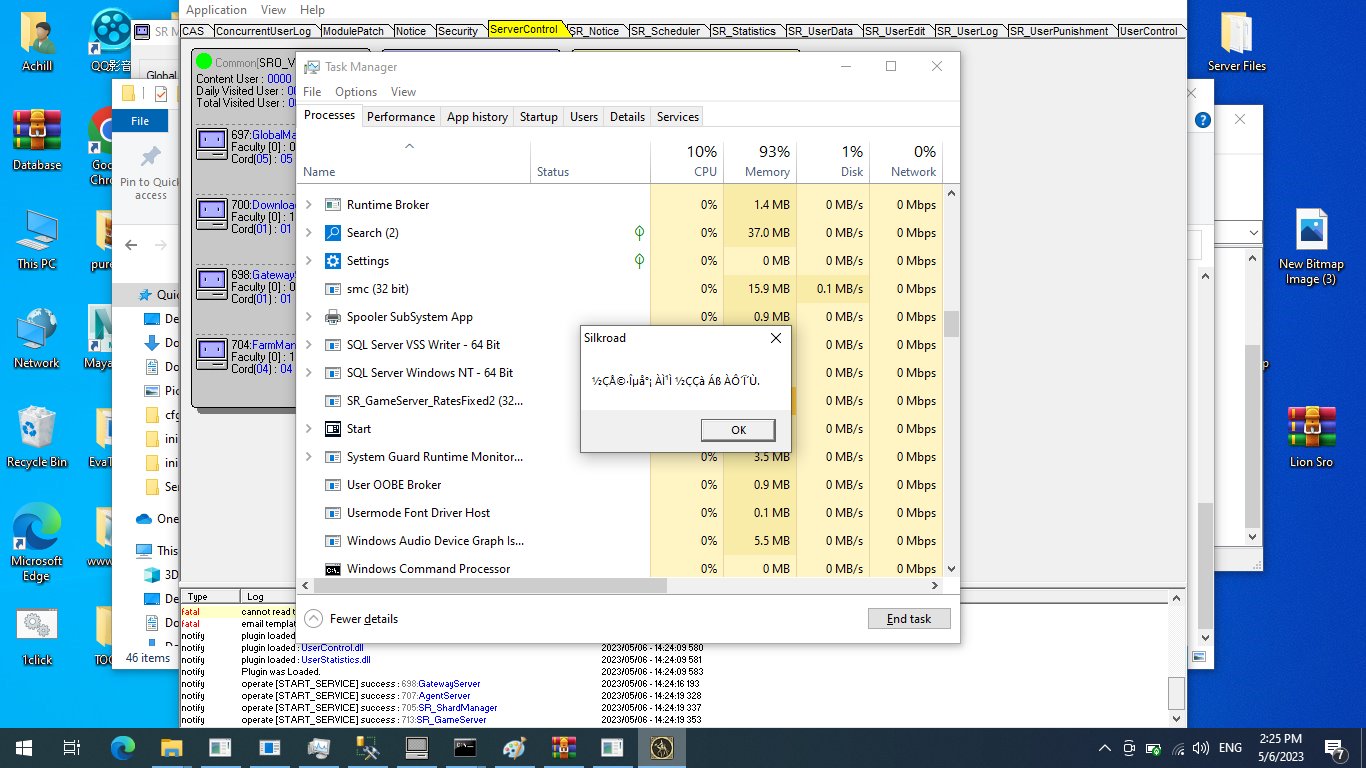Open the Help menu in SR manager
The width and height of the screenshot is (1366, 768).
(312, 10)
